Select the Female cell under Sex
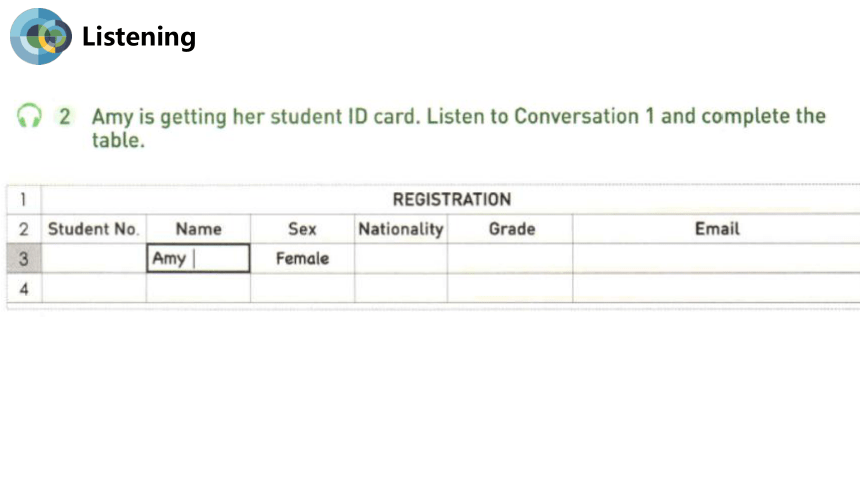The image size is (860, 484). pos(302,258)
